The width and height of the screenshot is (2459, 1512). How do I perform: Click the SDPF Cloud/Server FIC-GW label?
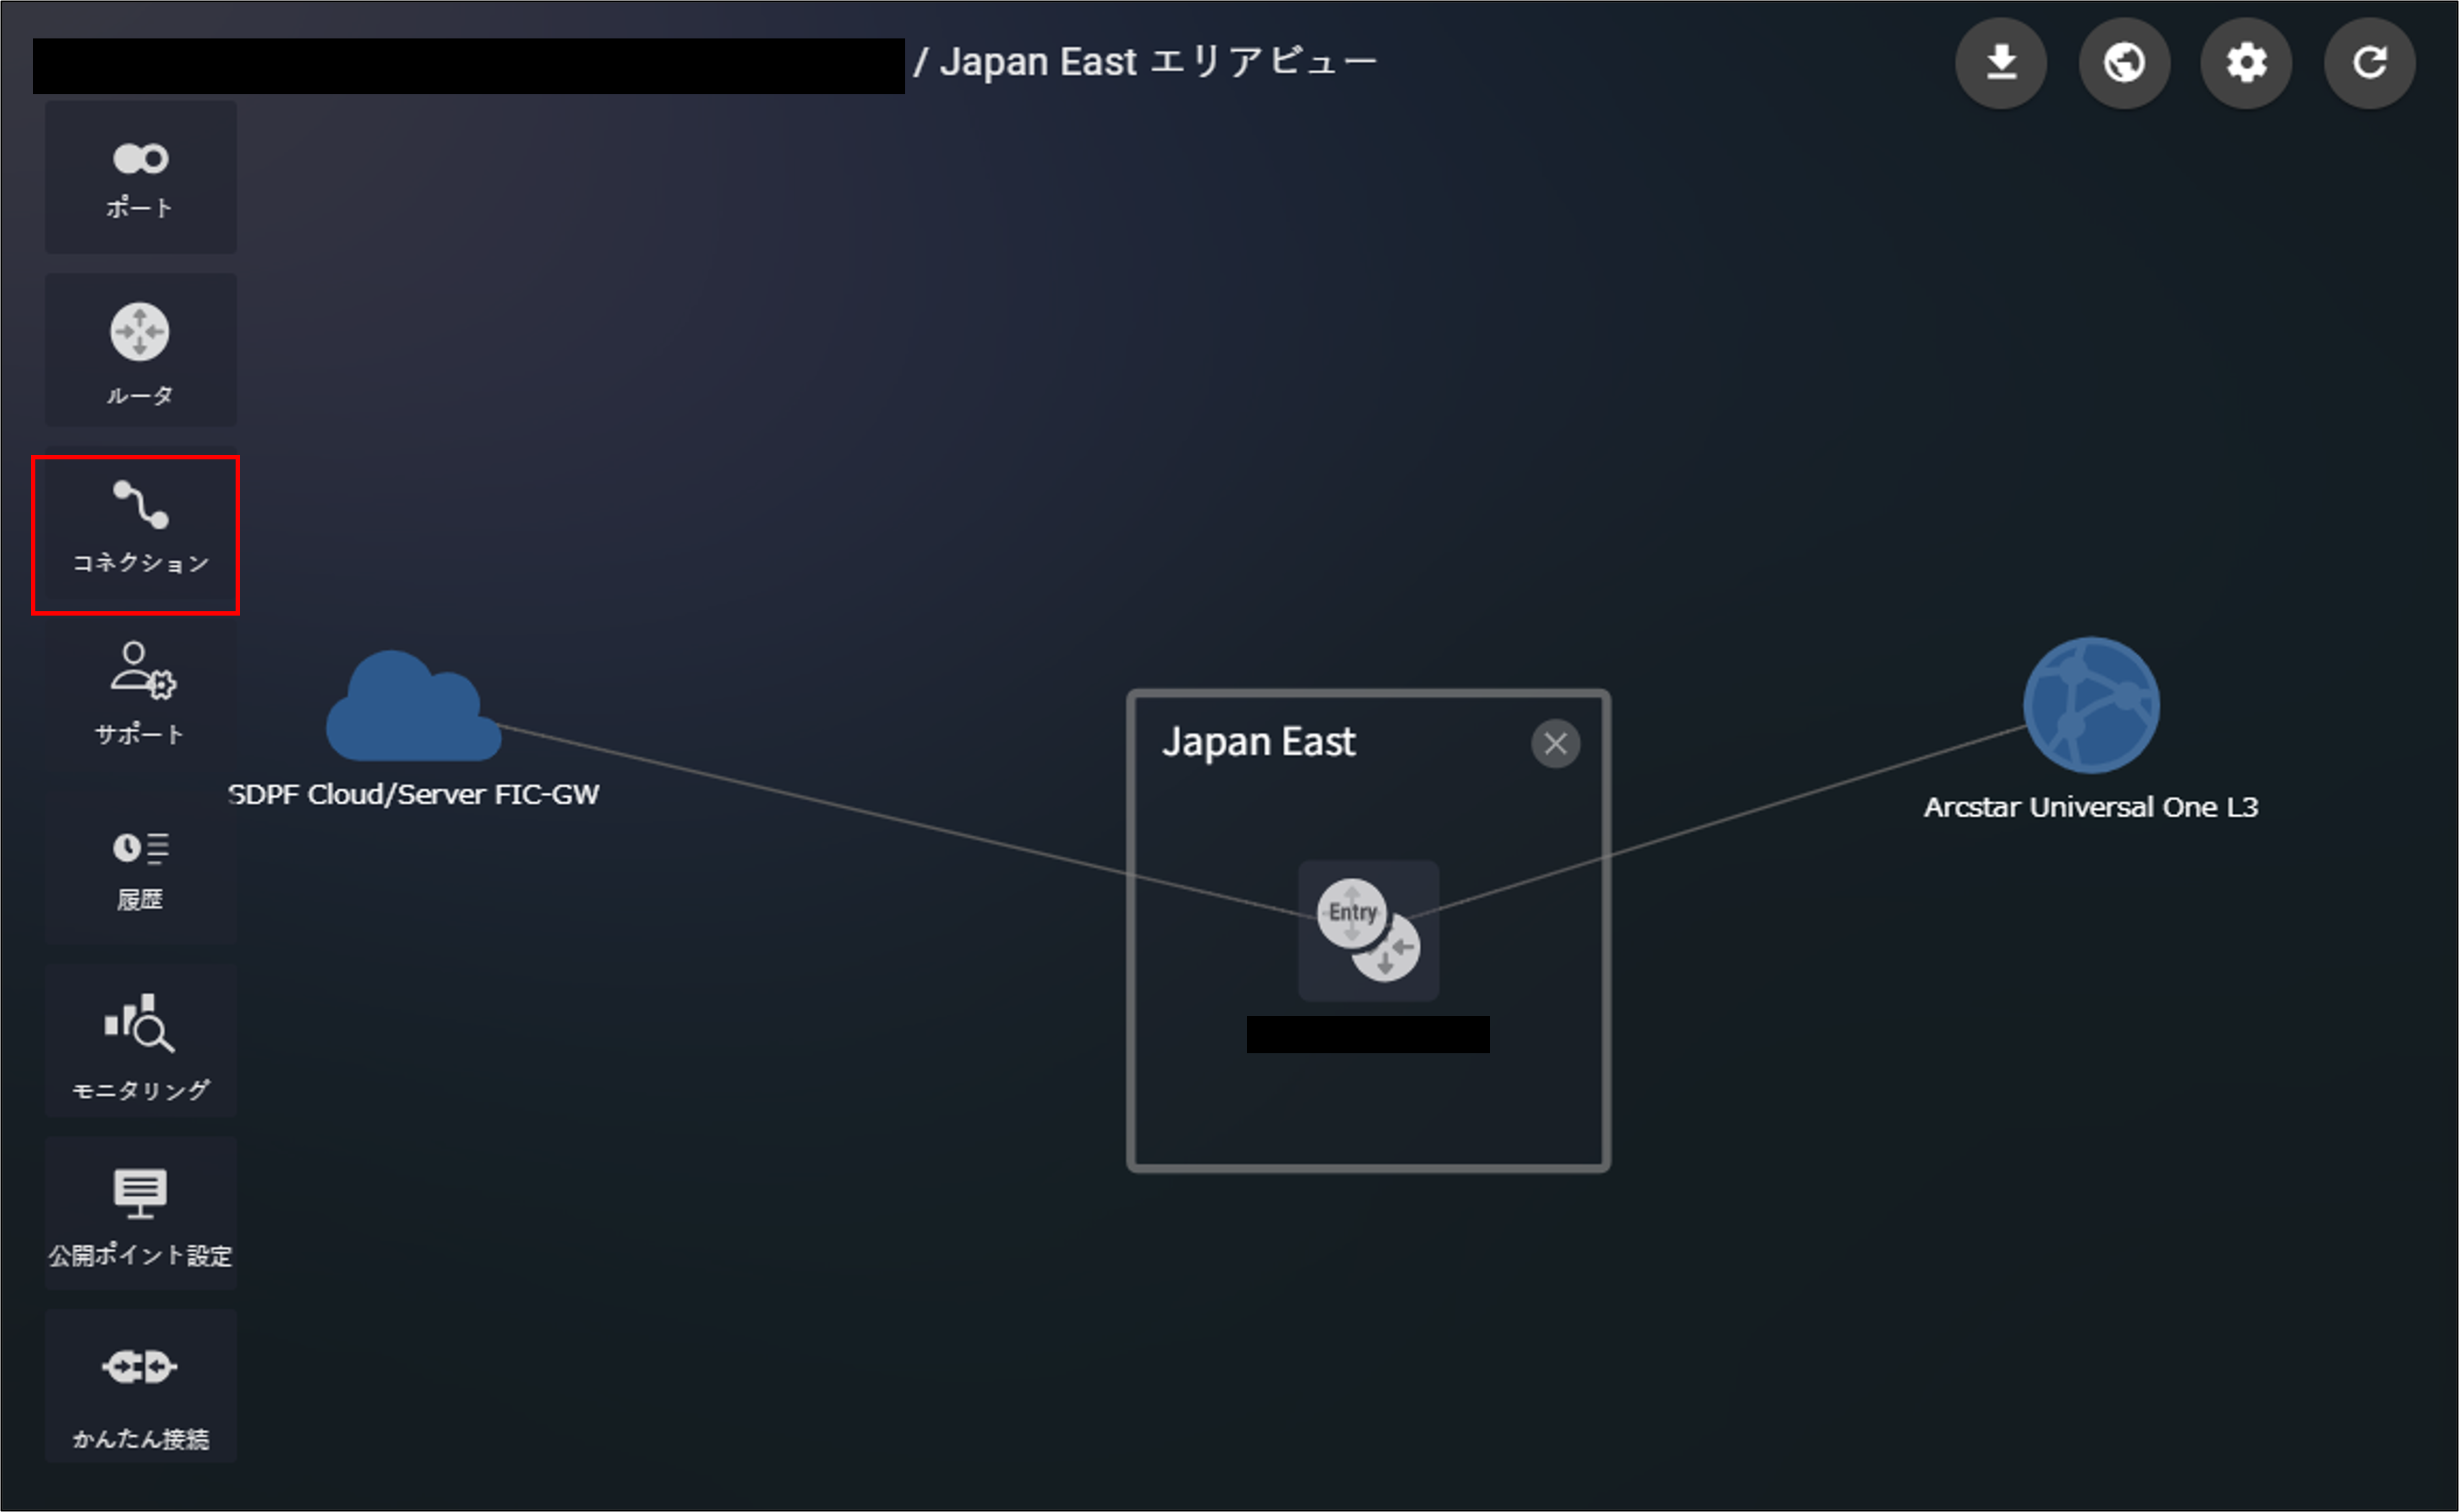pyautogui.click(x=413, y=794)
